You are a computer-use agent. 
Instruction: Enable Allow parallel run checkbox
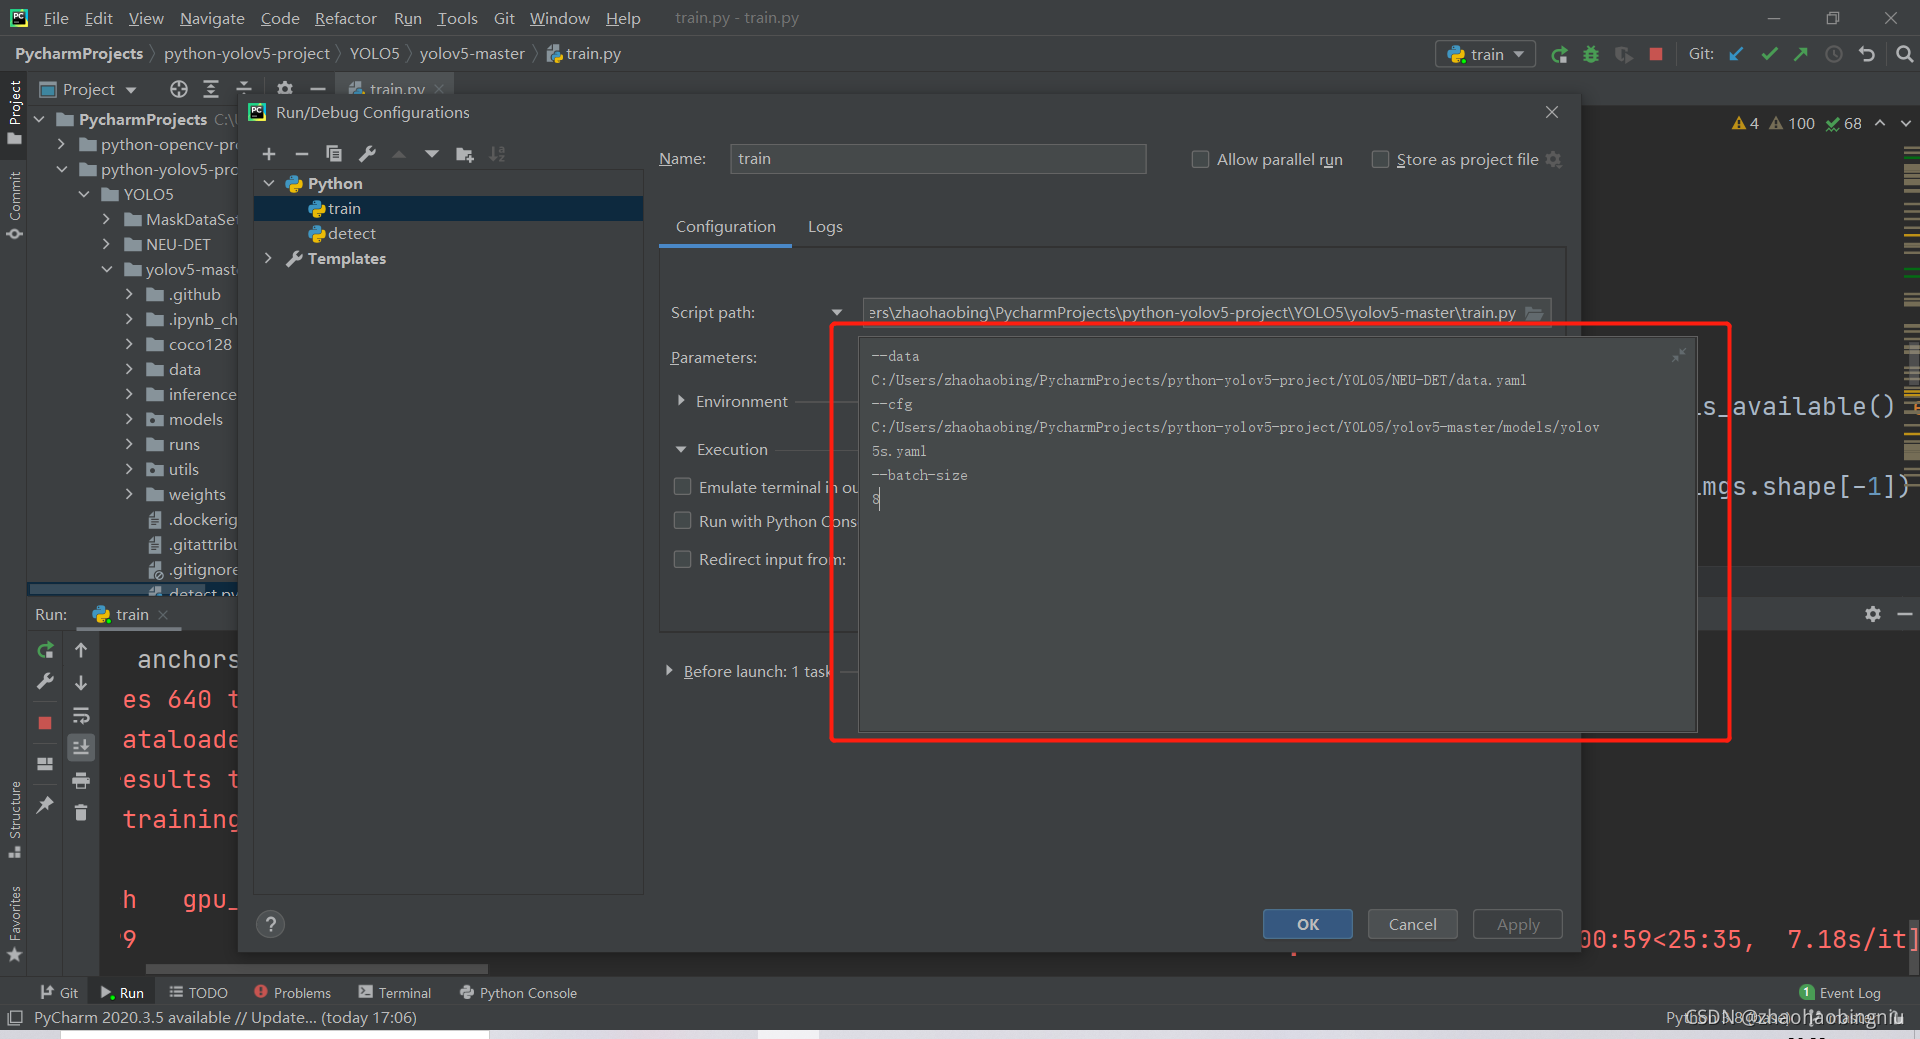point(1200,159)
